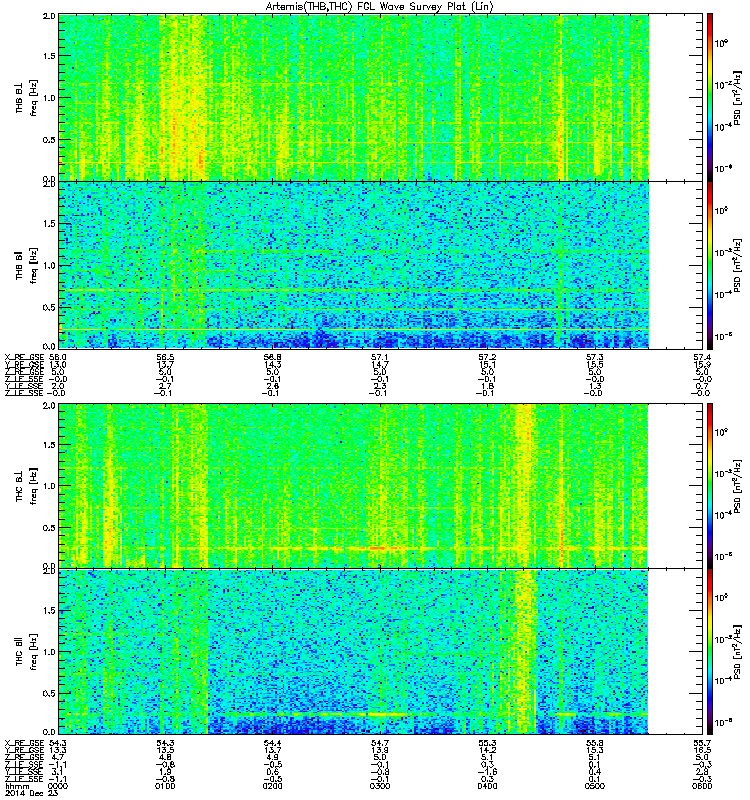The width and height of the screenshot is (750, 800).
Task: Click the 'hhmm' time format label
Action: (17, 786)
